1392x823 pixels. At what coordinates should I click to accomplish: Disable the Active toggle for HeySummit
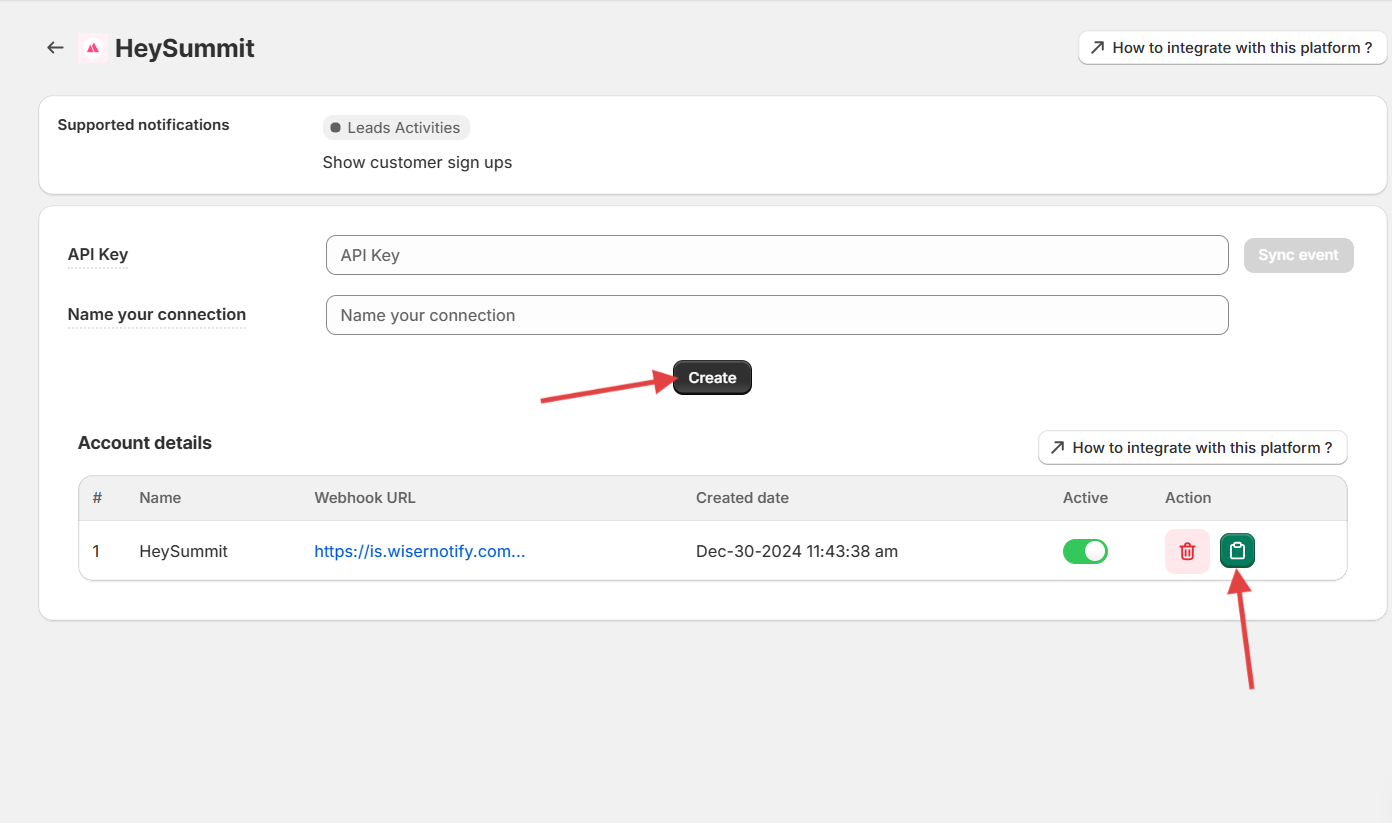click(x=1085, y=551)
